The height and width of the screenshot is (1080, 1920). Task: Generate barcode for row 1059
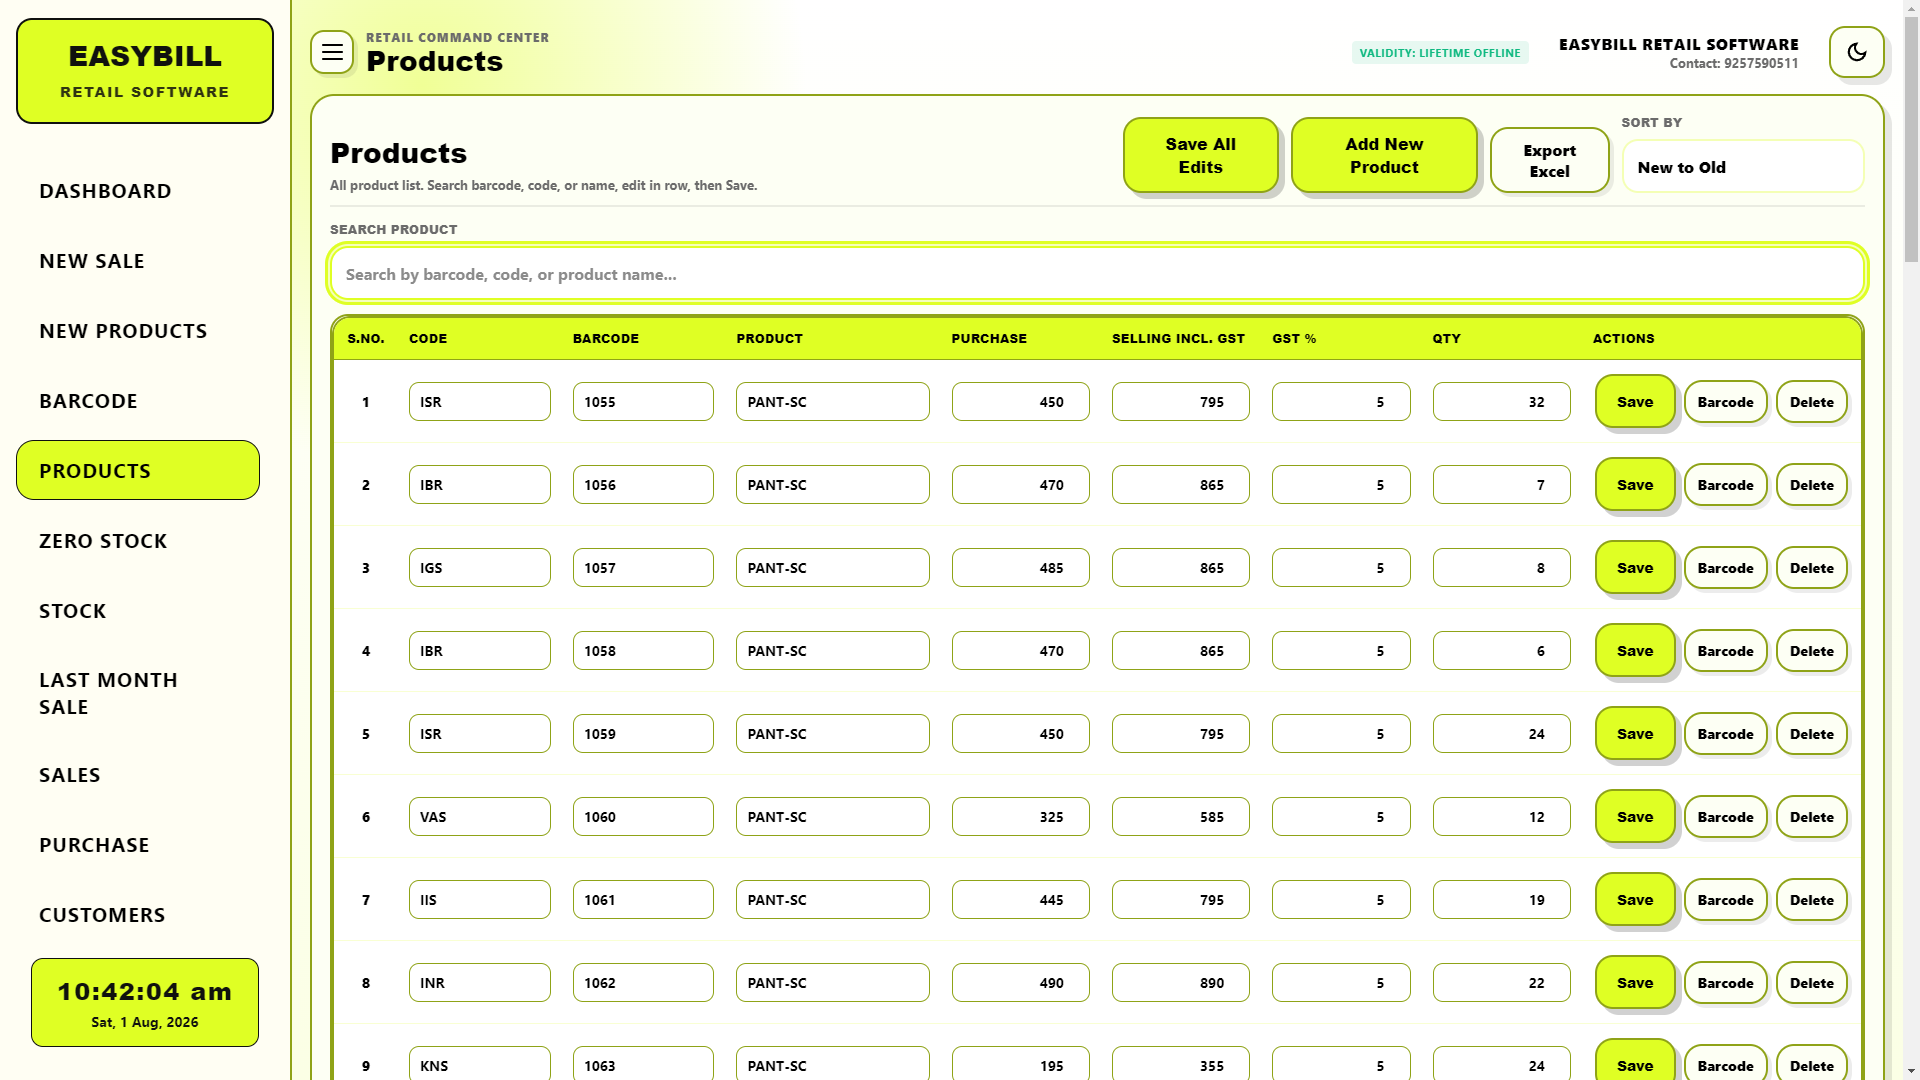click(x=1725, y=734)
